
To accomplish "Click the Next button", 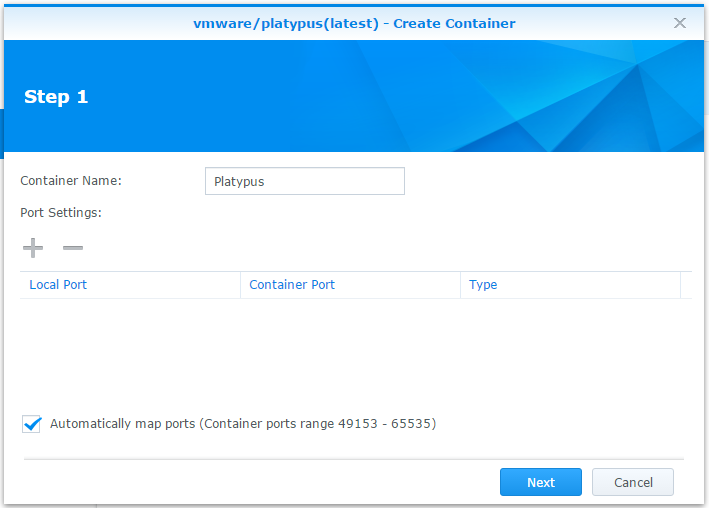I will pyautogui.click(x=541, y=482).
